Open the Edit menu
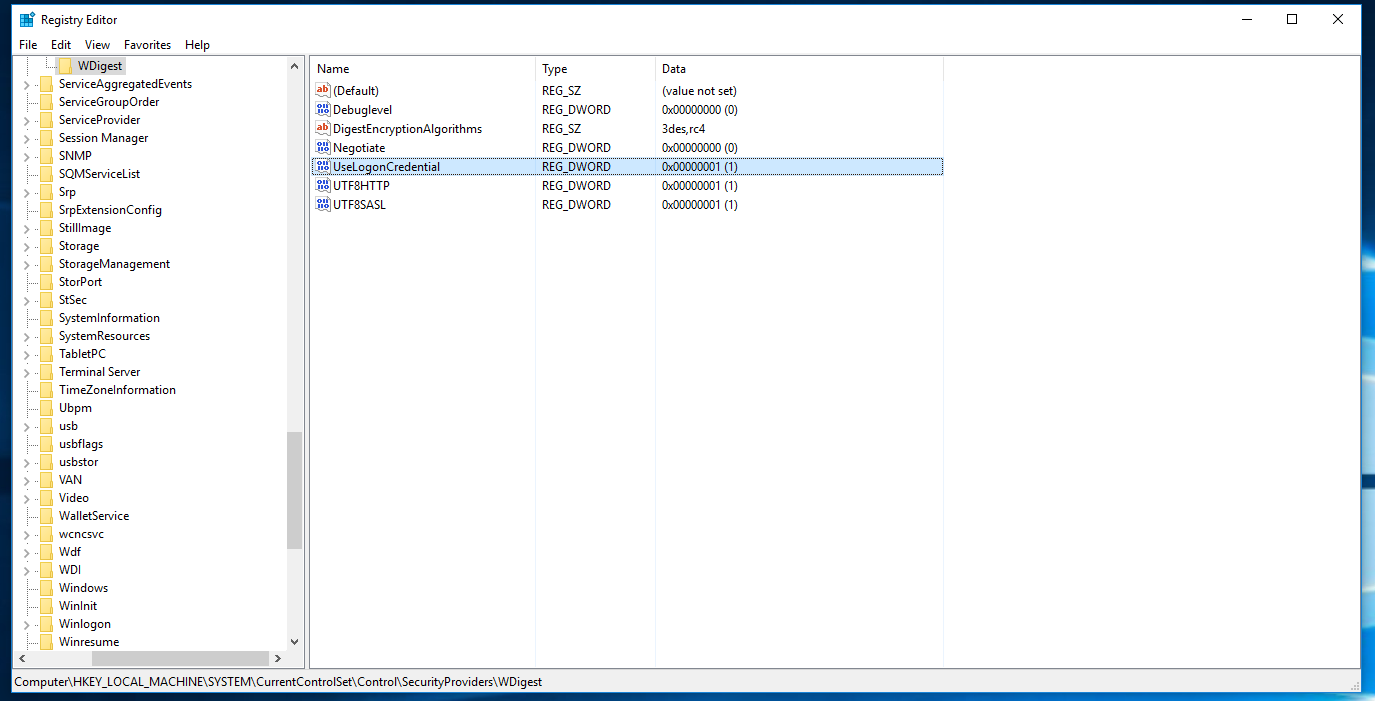 pos(61,45)
